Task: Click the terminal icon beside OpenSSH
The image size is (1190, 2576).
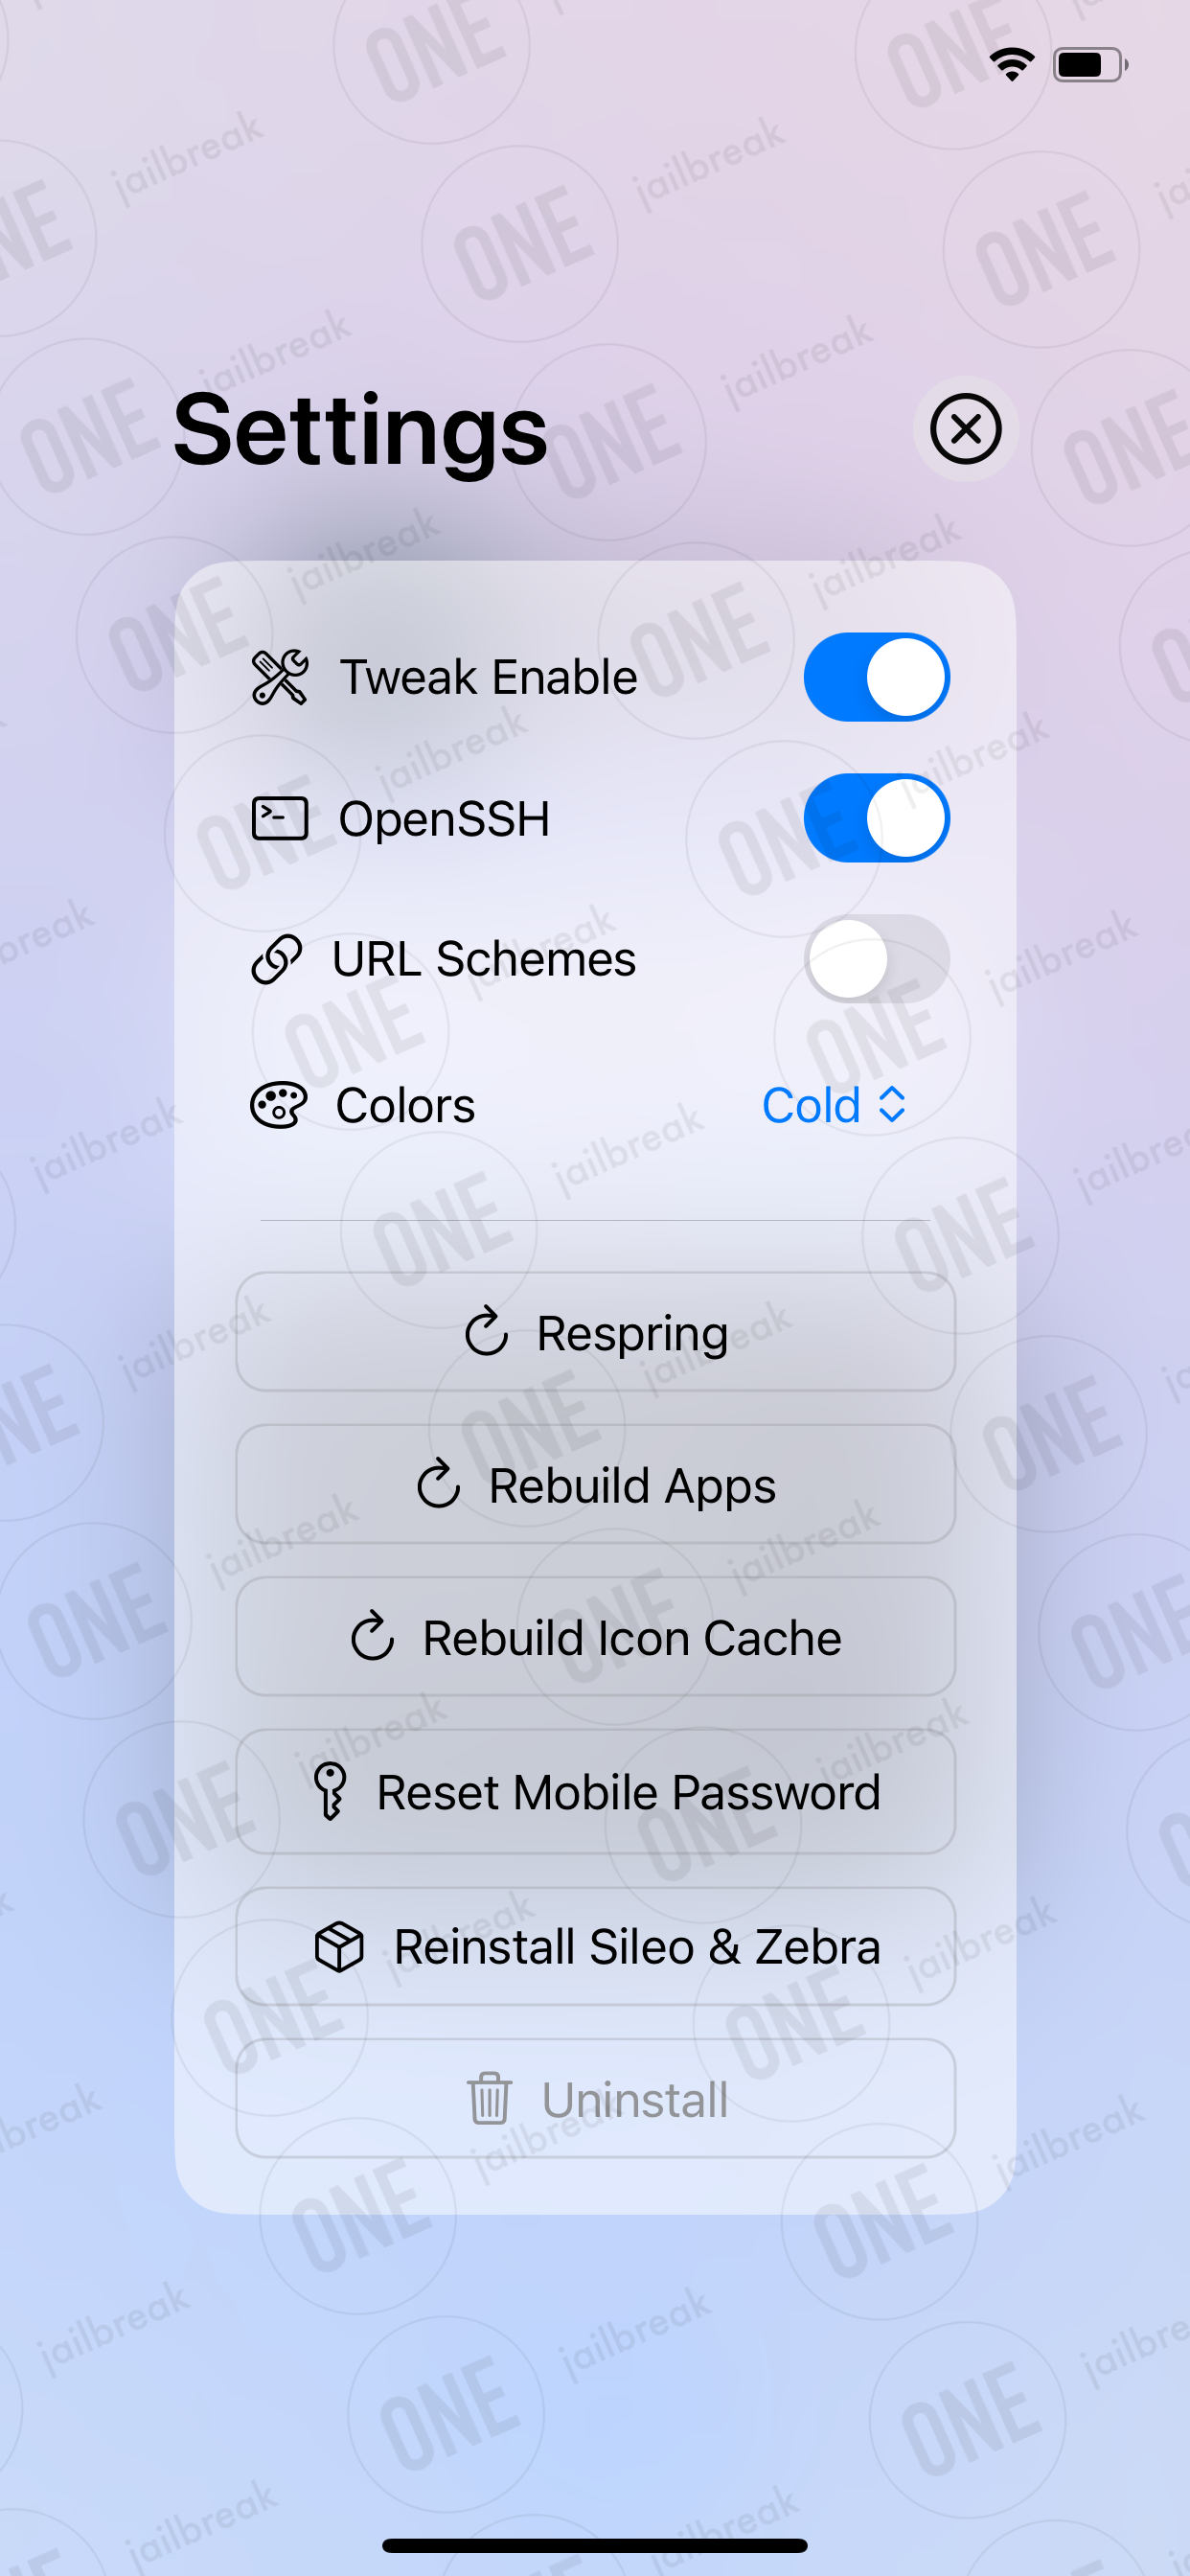Action: pyautogui.click(x=279, y=818)
